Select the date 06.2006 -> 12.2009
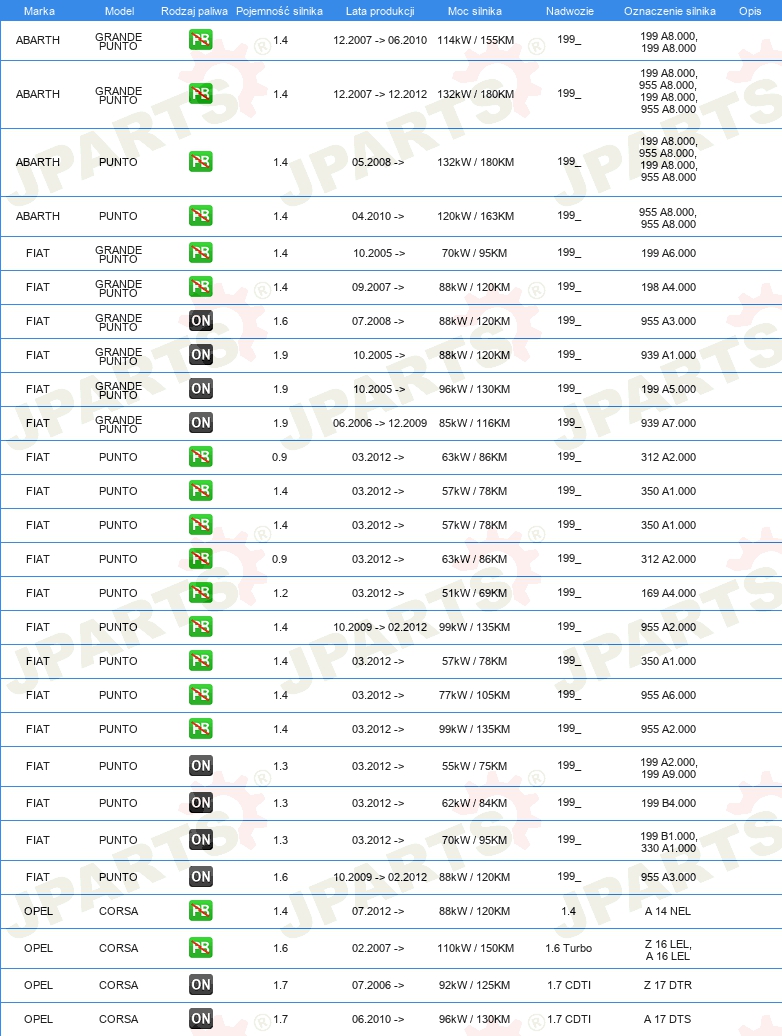This screenshot has width=782, height=1036. (x=380, y=424)
